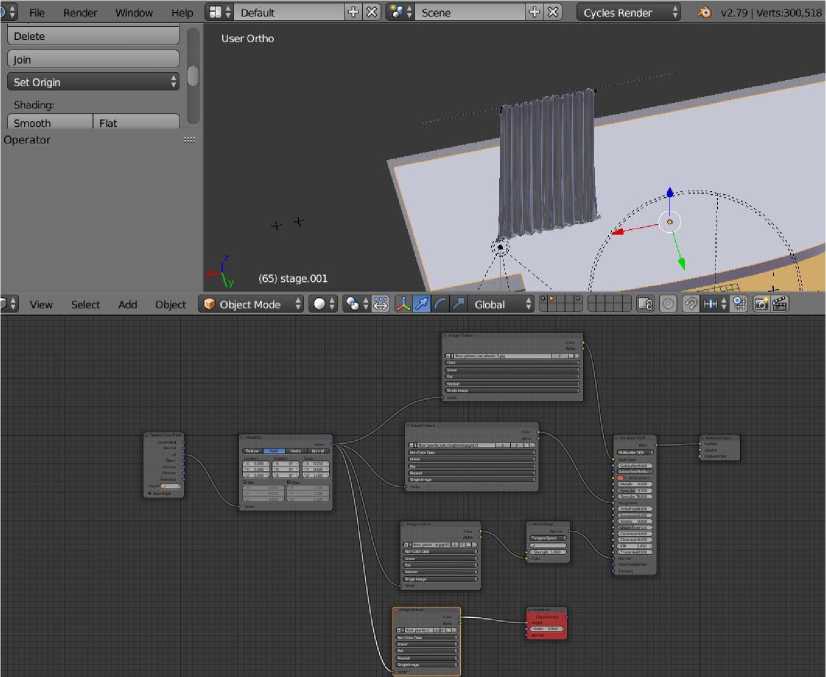
Task: Open the Cycles Render engine dropdown
Action: point(629,13)
